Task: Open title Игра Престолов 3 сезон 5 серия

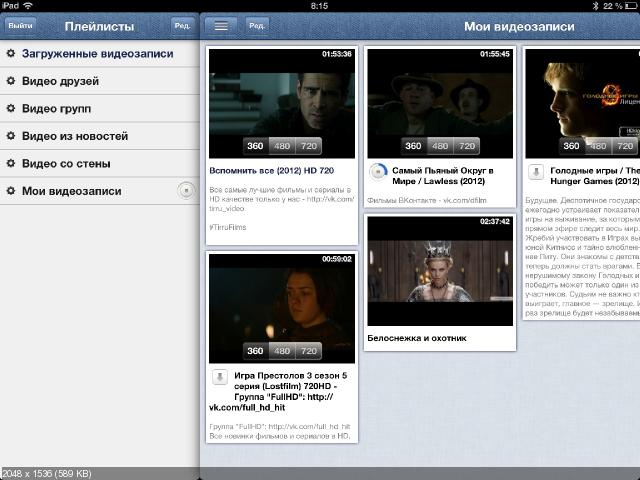Action: click(x=280, y=391)
